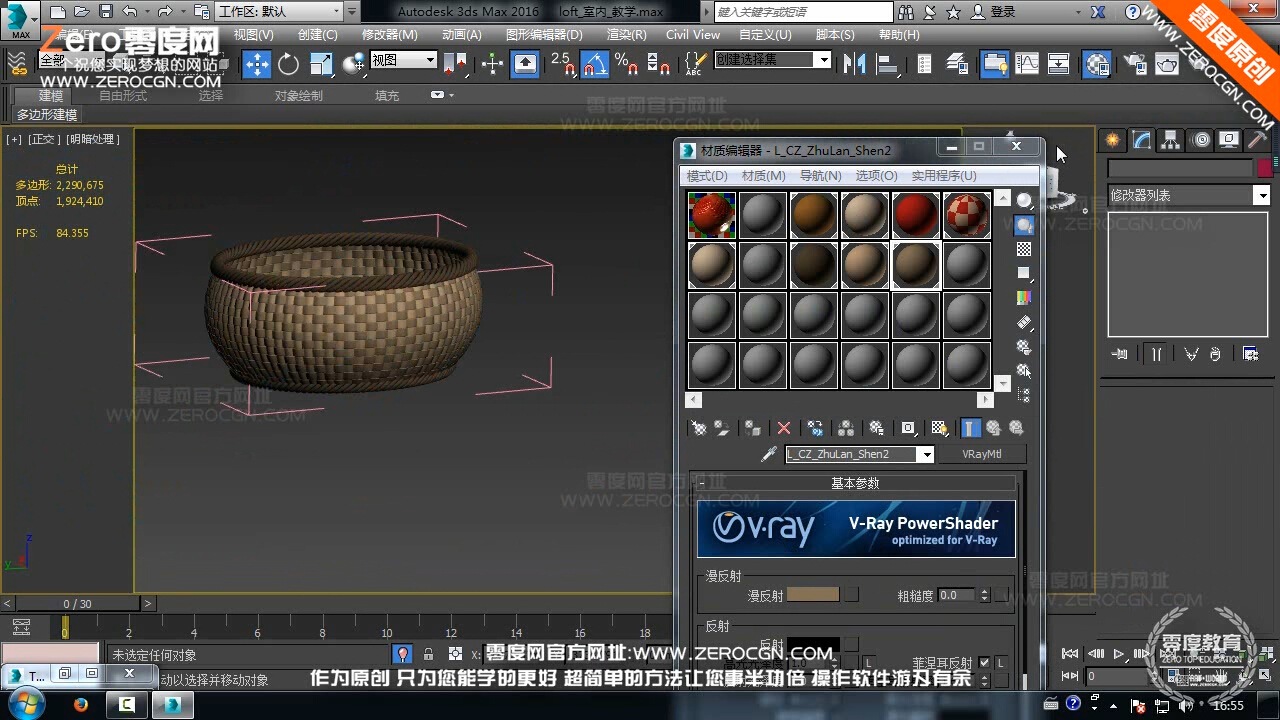This screenshot has height=720, width=1280.
Task: Open Render Setup from main toolbar
Action: click(x=1135, y=64)
